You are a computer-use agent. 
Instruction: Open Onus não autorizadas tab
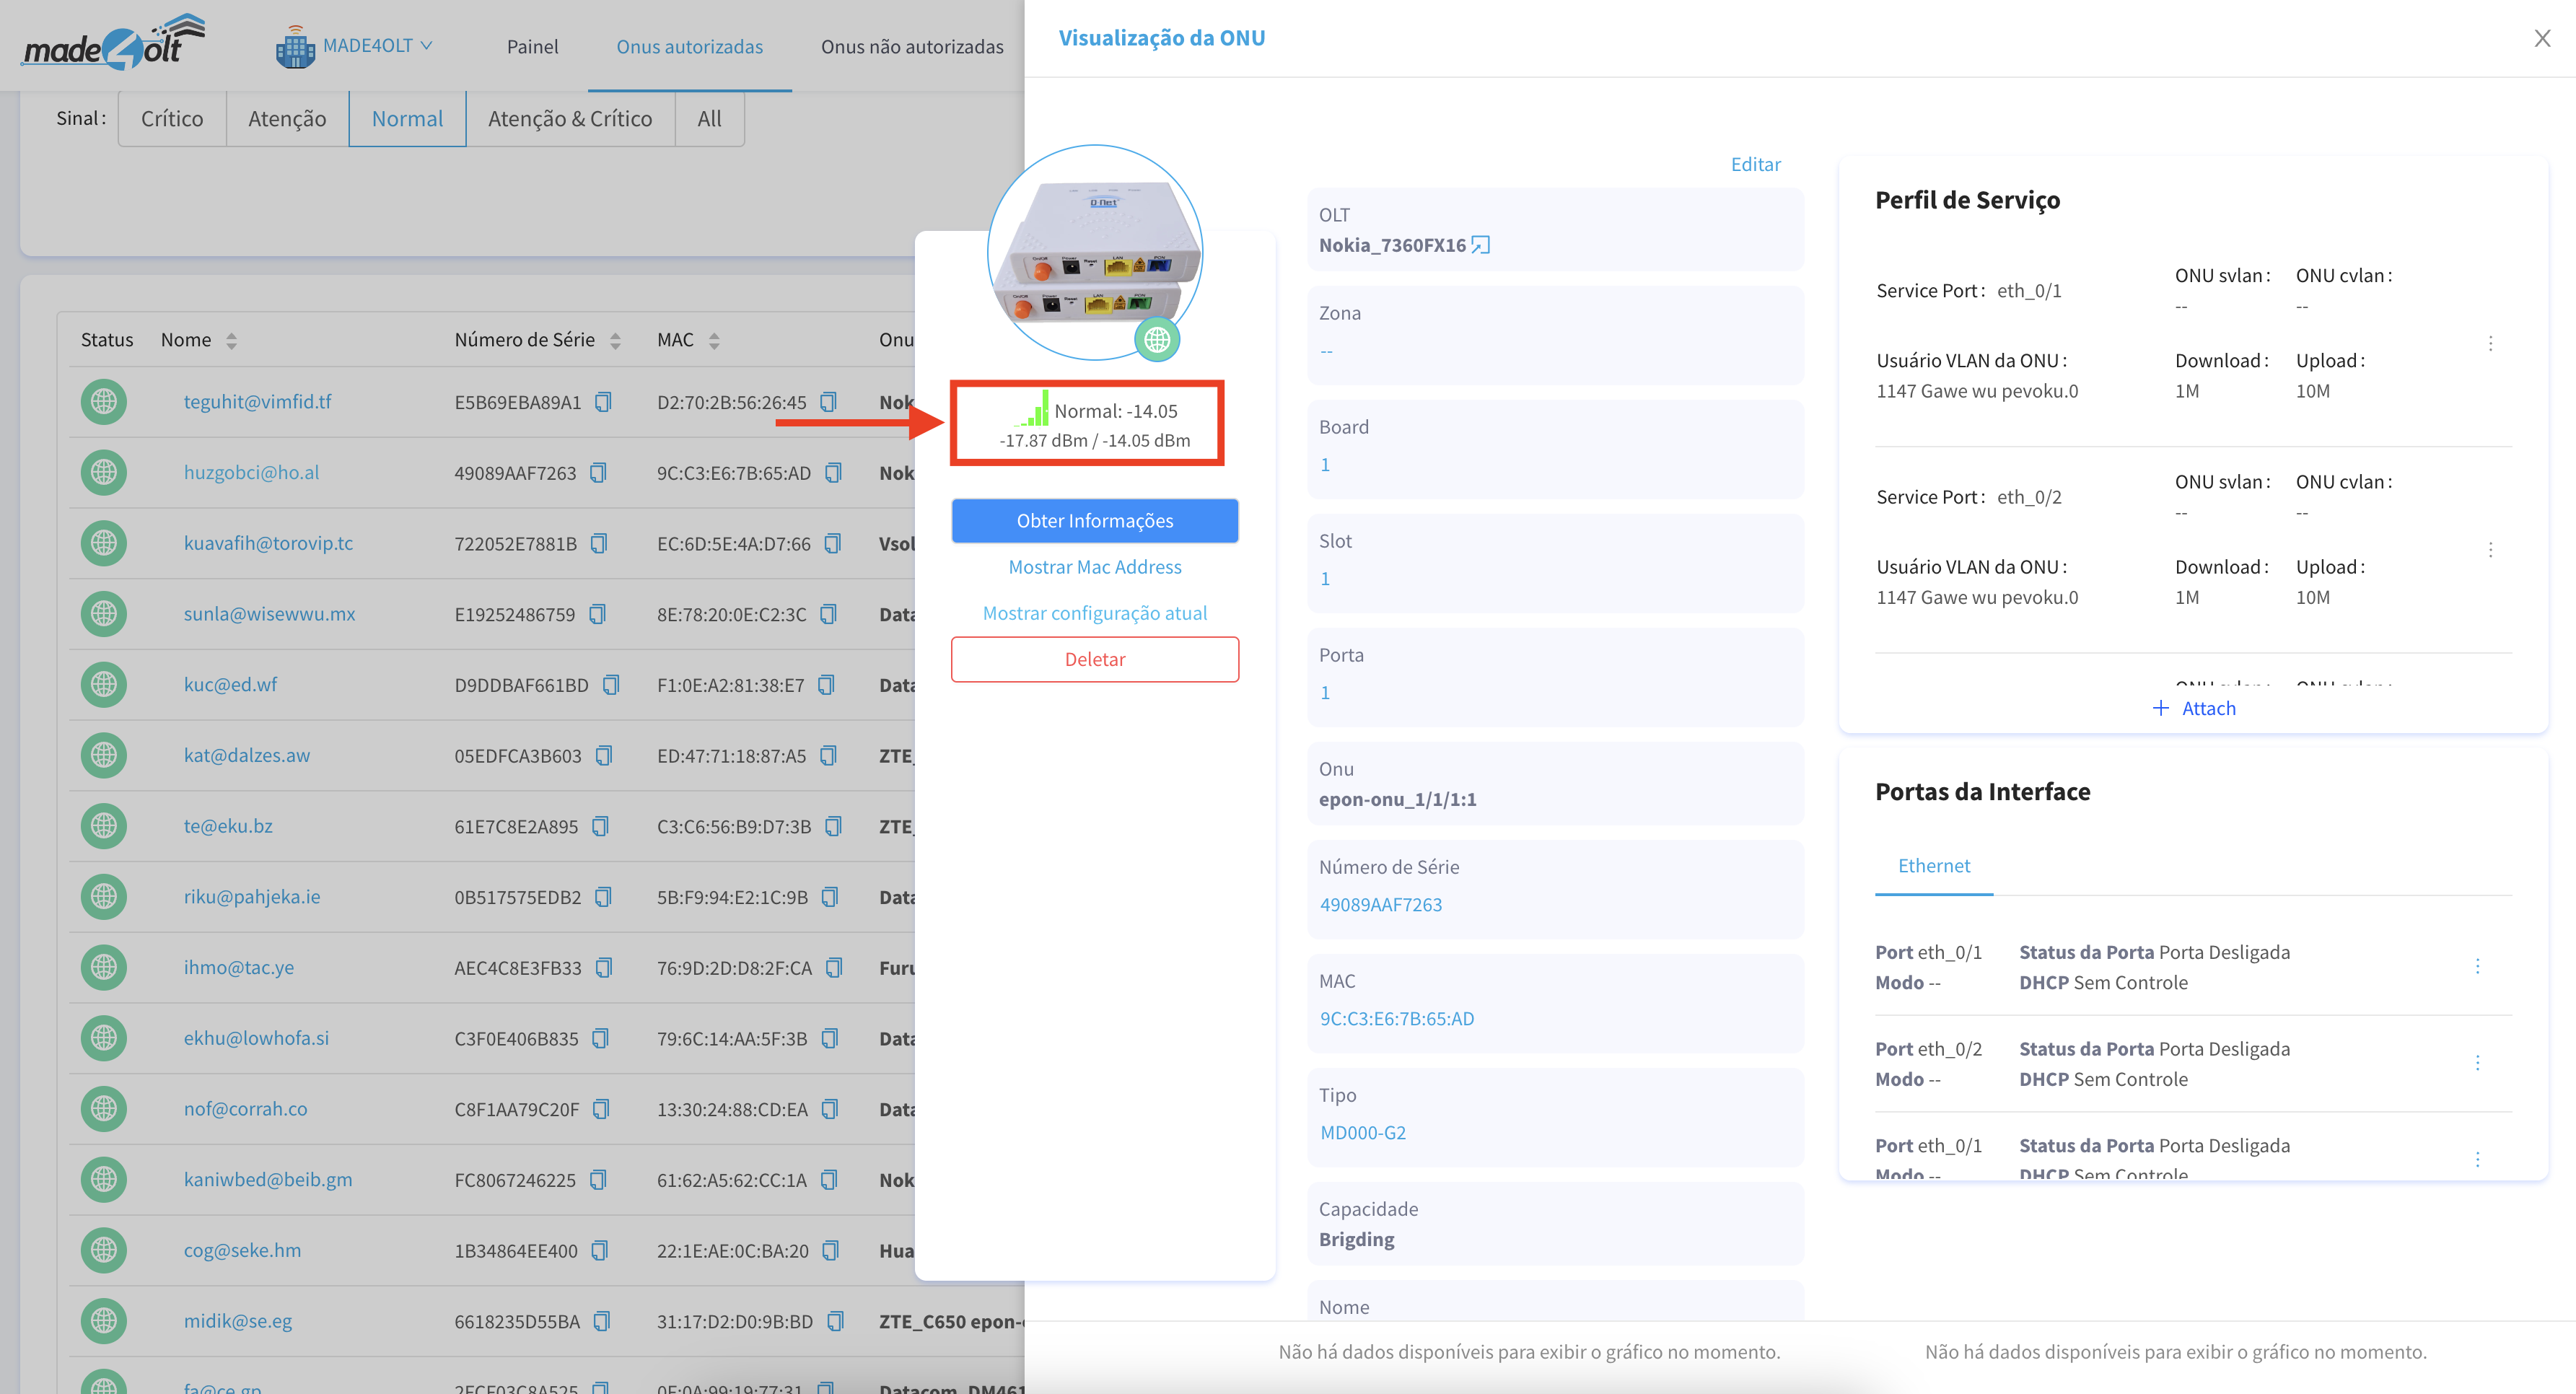pos(911,47)
